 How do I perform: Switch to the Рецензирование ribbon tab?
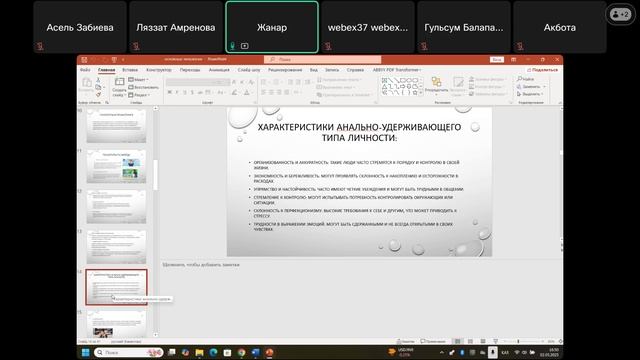(285, 70)
